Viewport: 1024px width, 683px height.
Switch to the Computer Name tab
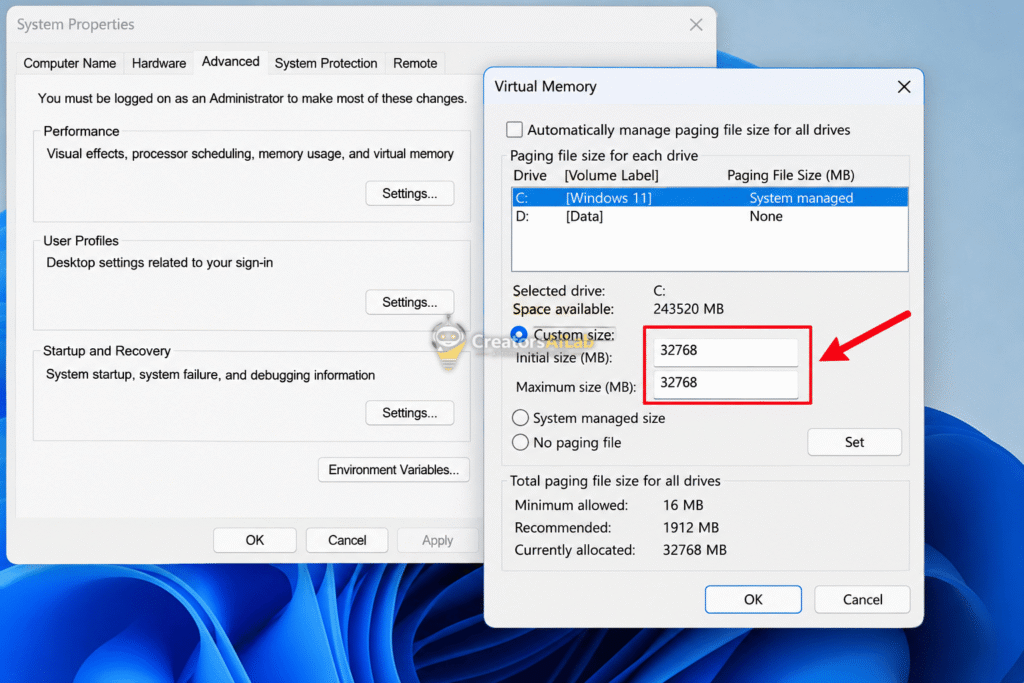pos(70,63)
